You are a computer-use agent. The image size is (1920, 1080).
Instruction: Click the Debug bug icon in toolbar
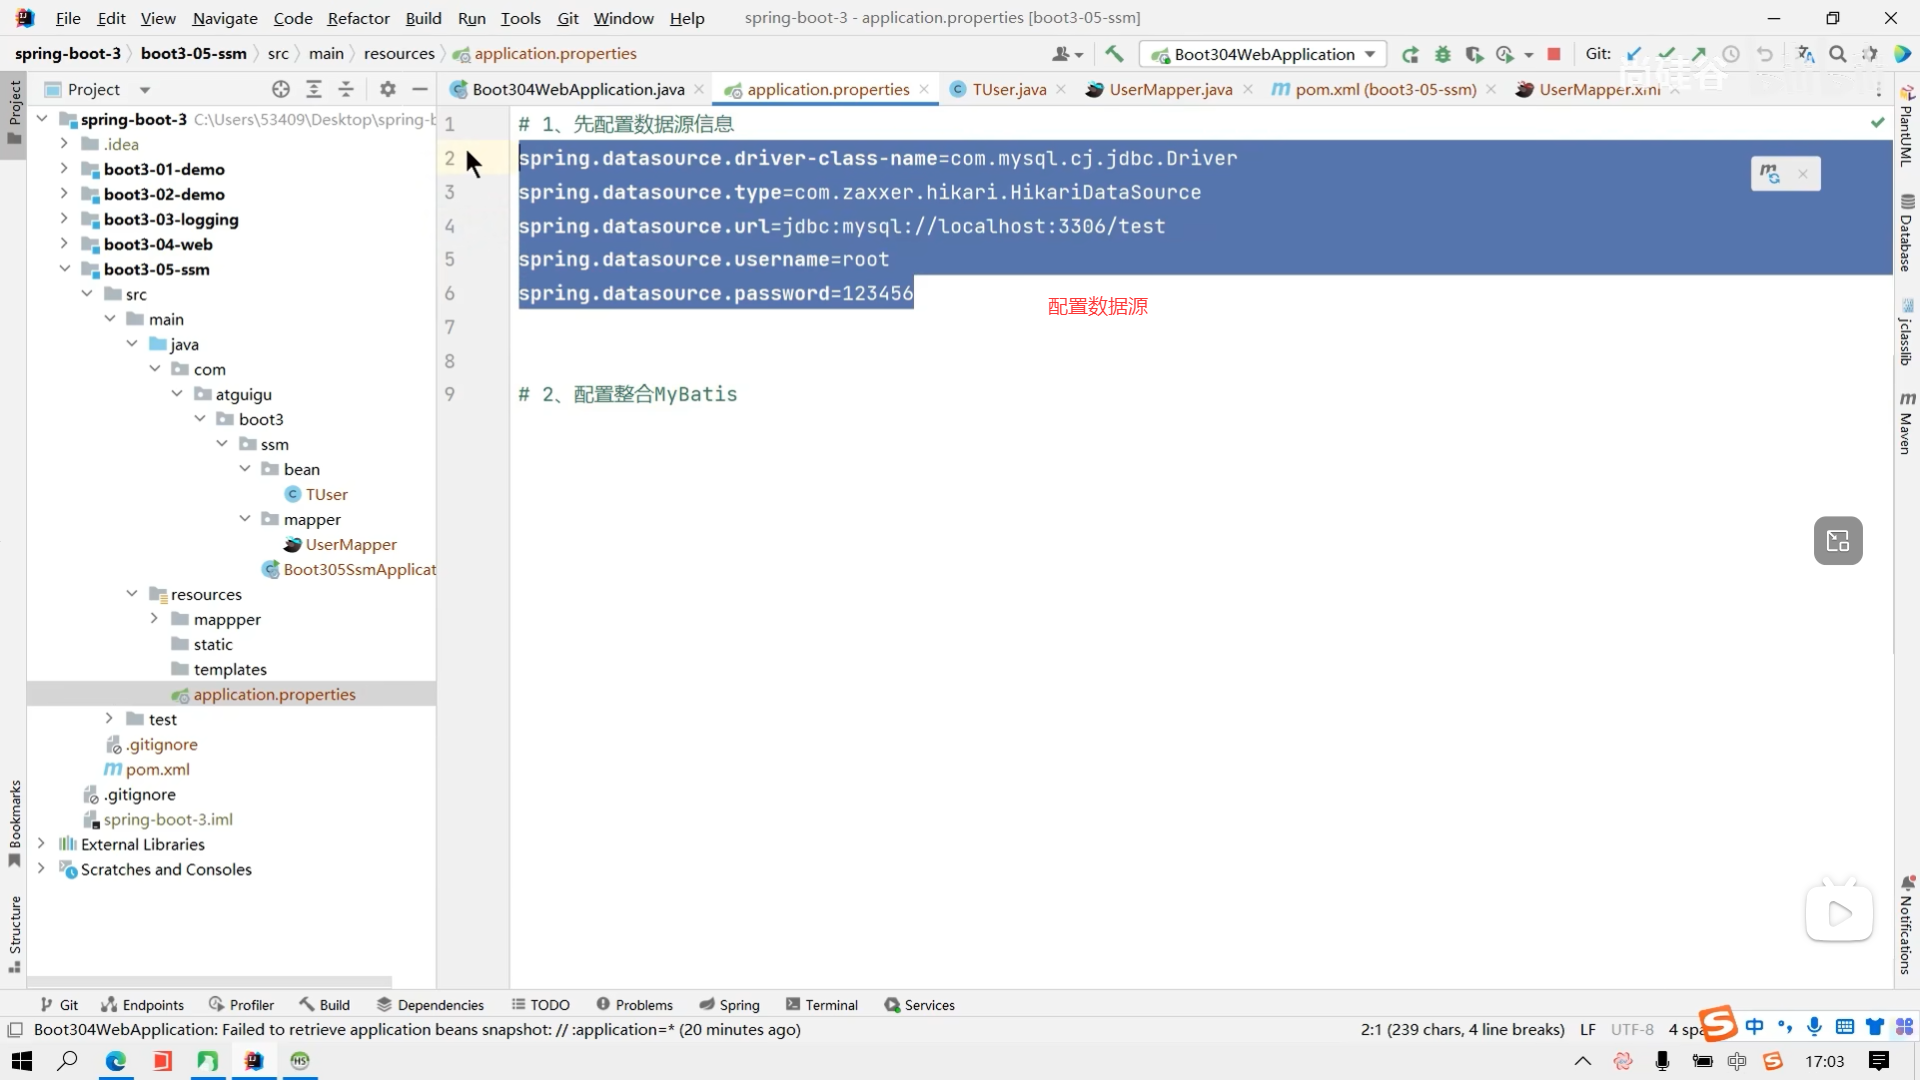click(x=1442, y=54)
